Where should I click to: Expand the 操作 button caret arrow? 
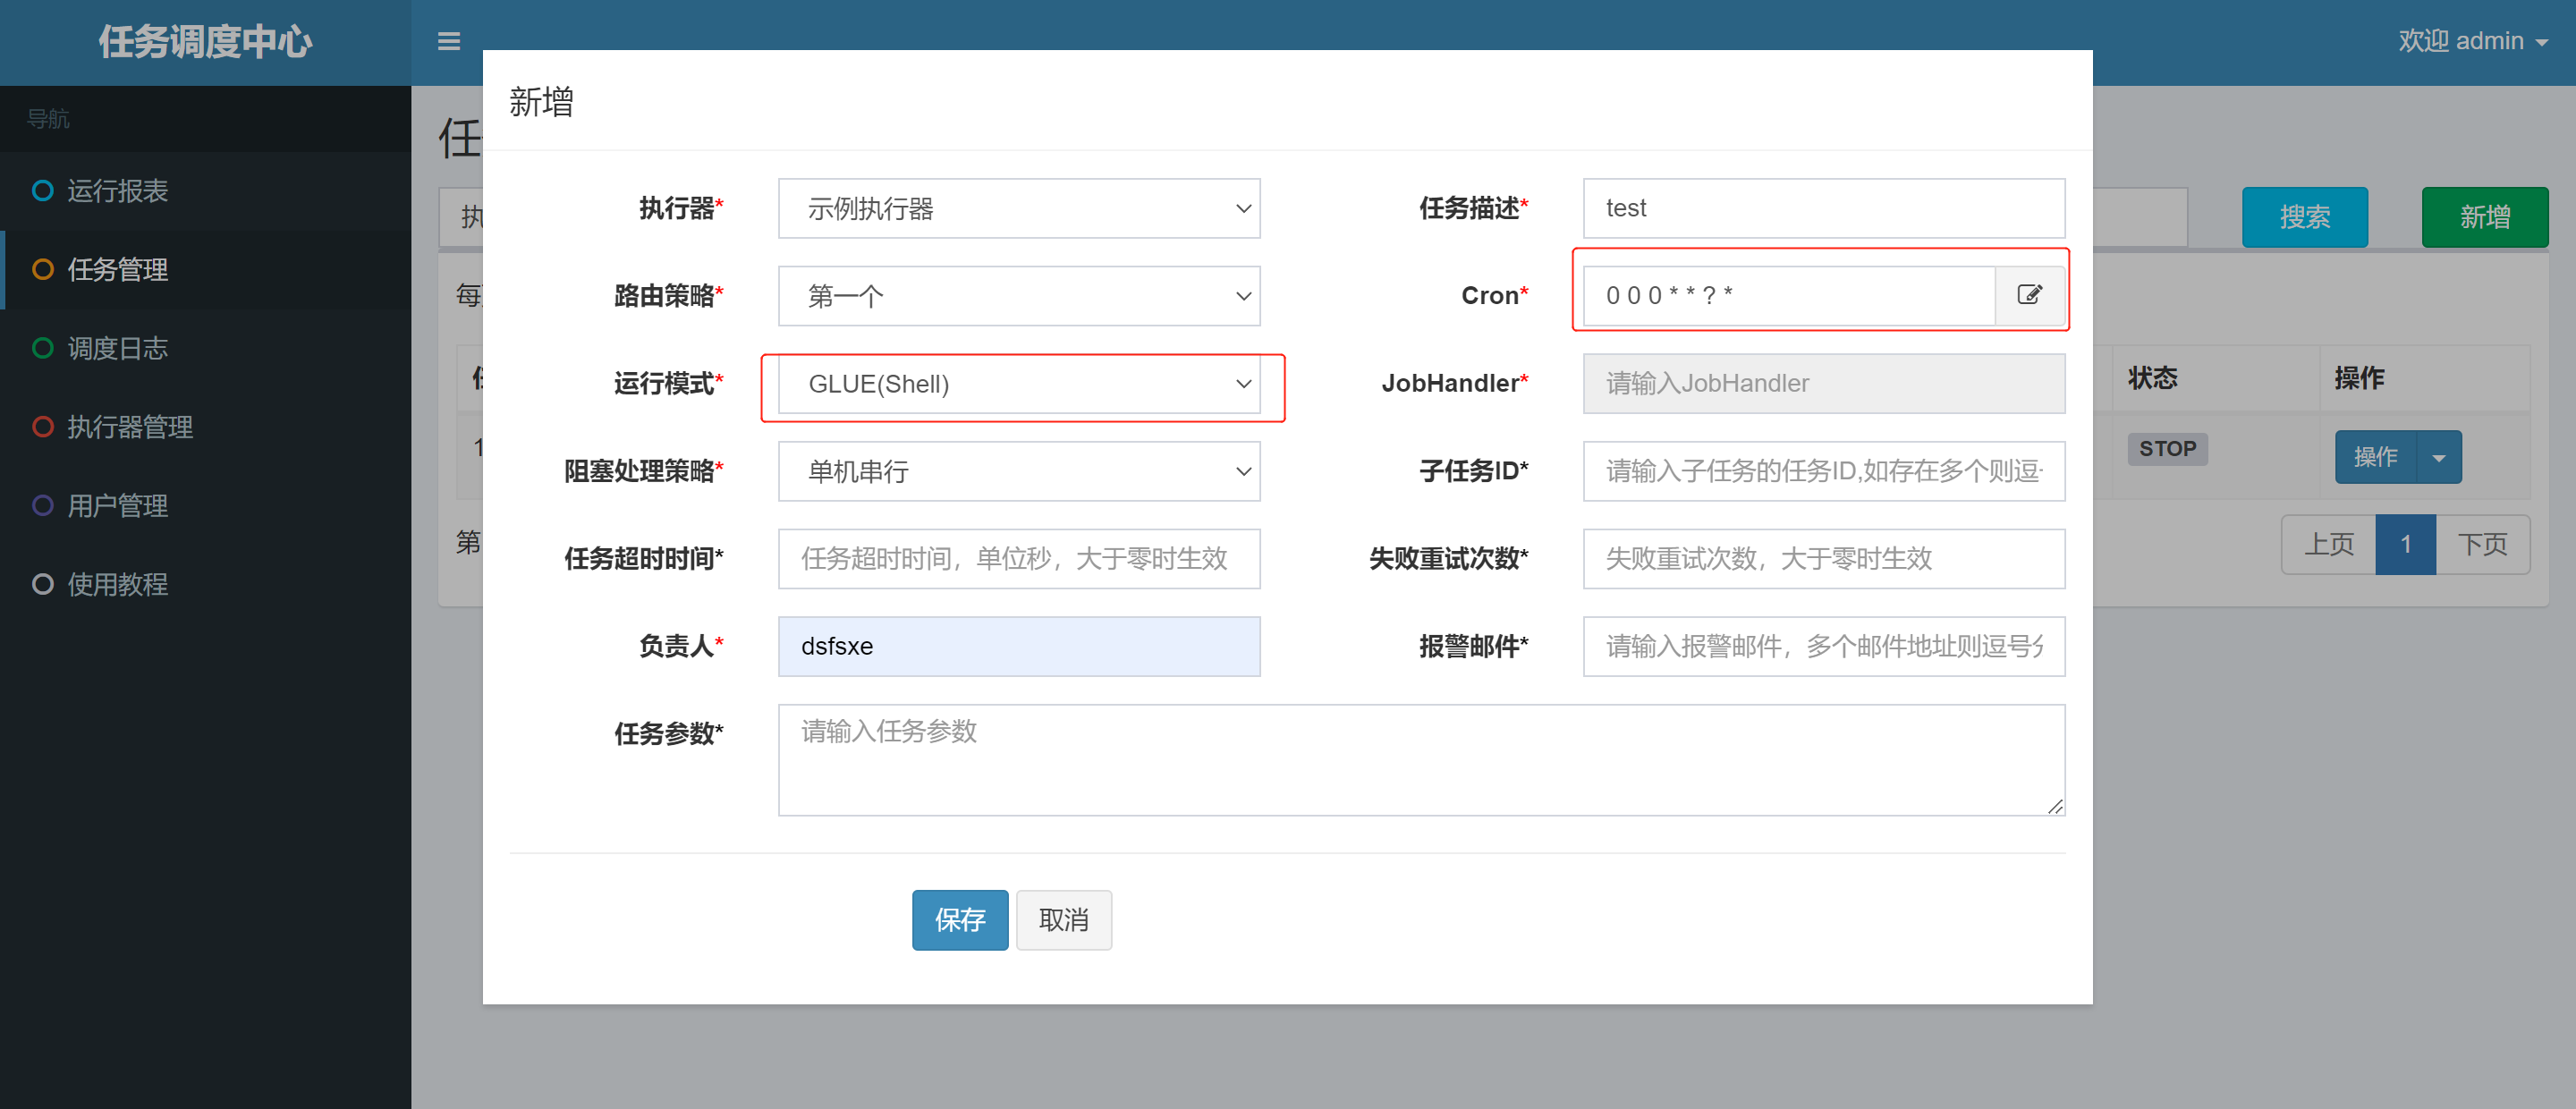click(x=2439, y=457)
